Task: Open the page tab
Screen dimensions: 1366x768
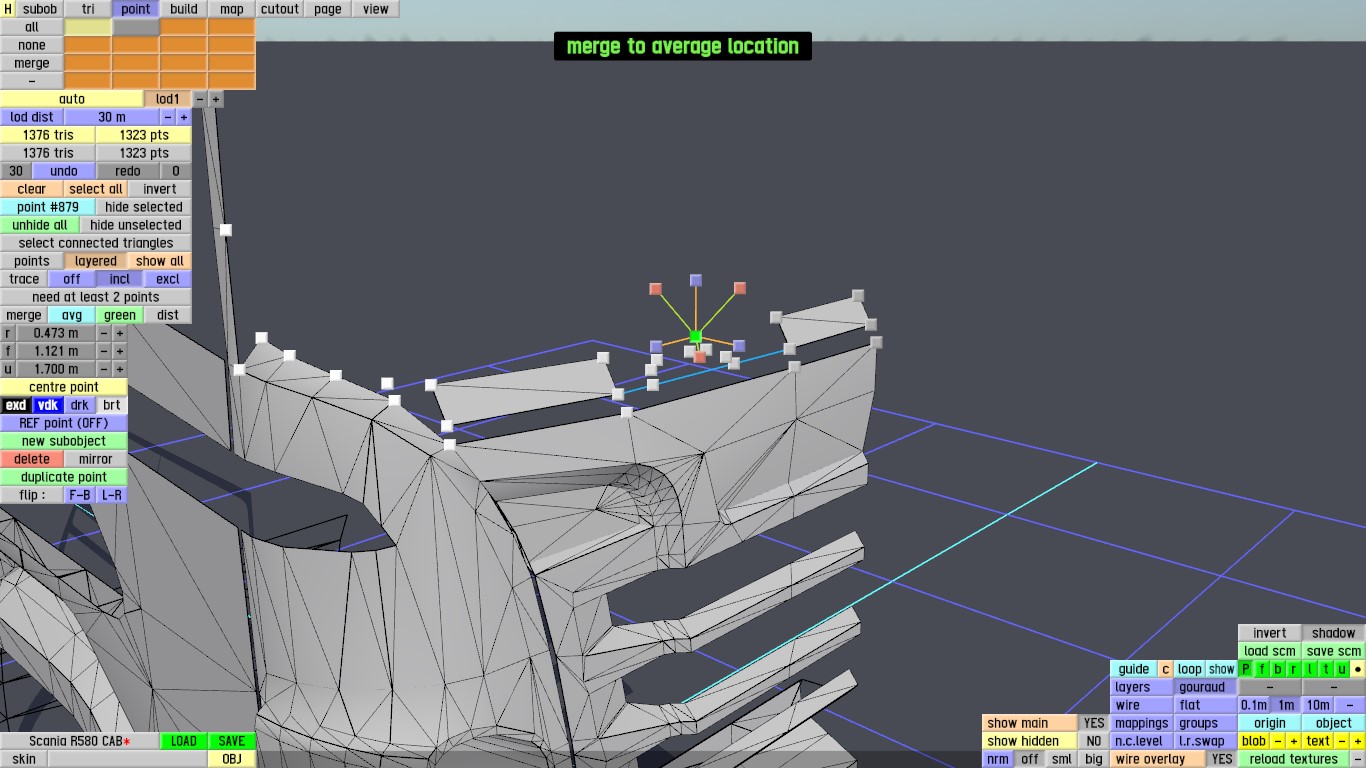Action: coord(328,9)
